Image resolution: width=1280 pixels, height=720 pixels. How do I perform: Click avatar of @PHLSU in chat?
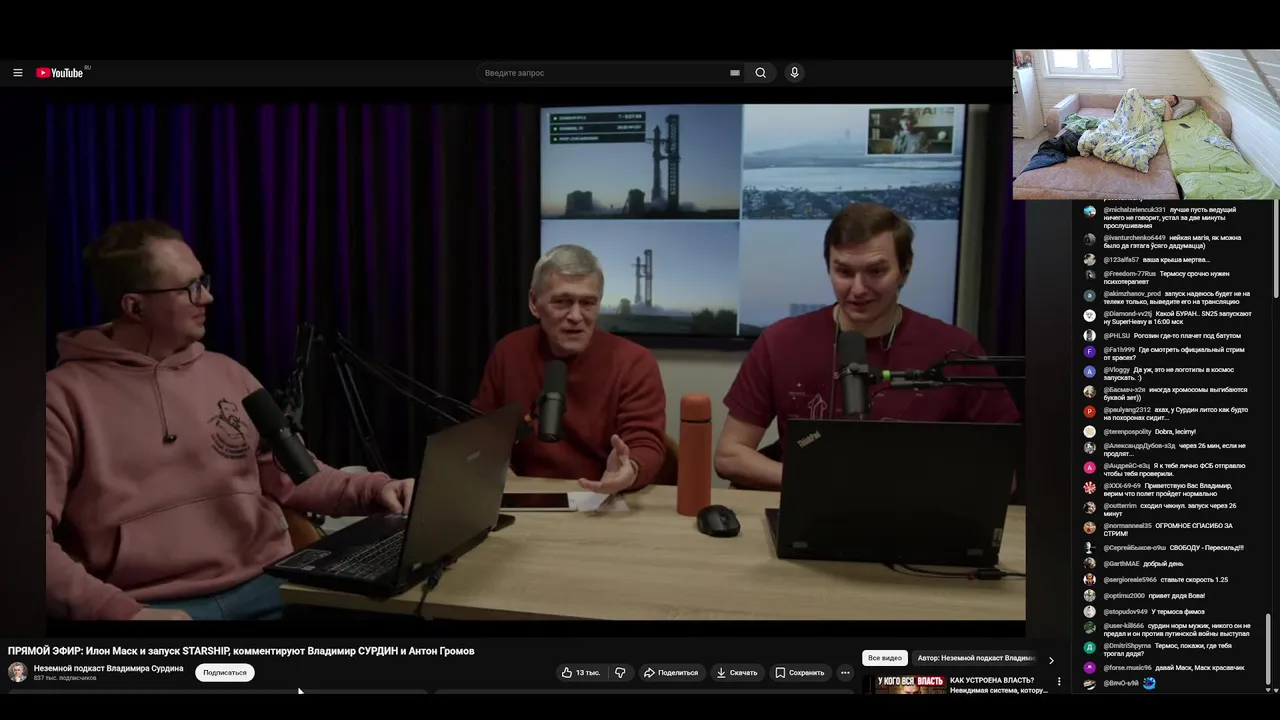[x=1090, y=336]
